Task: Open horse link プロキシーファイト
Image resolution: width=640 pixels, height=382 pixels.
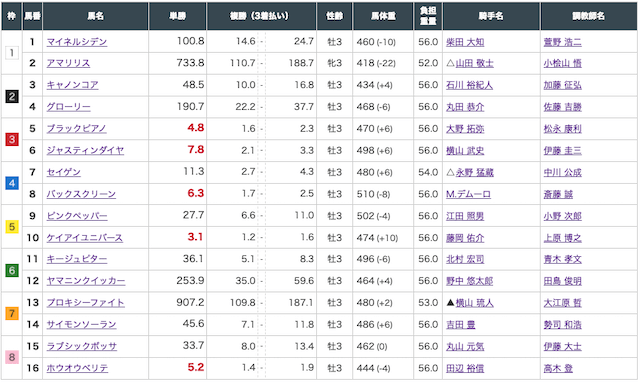Action: point(85,303)
